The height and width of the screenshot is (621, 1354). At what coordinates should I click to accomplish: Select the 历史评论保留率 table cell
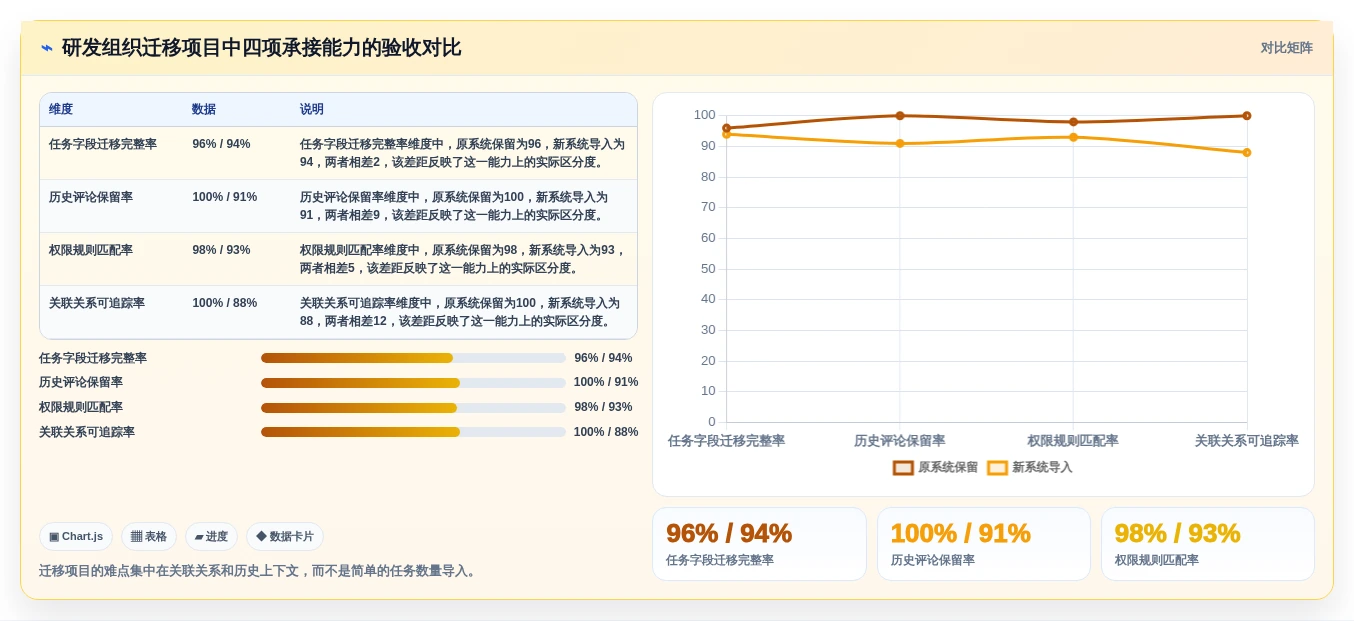click(91, 197)
